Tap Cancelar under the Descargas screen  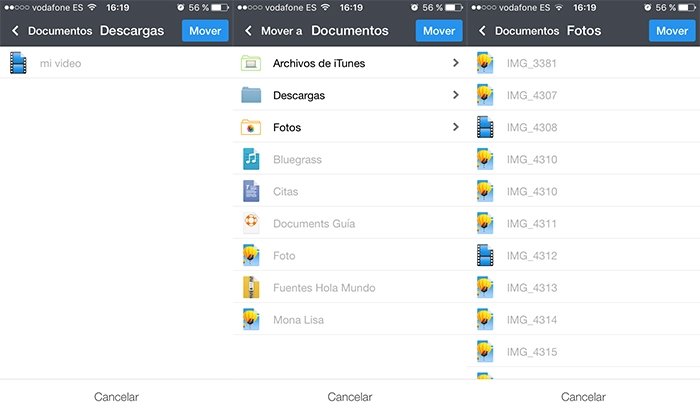pyautogui.click(x=117, y=397)
